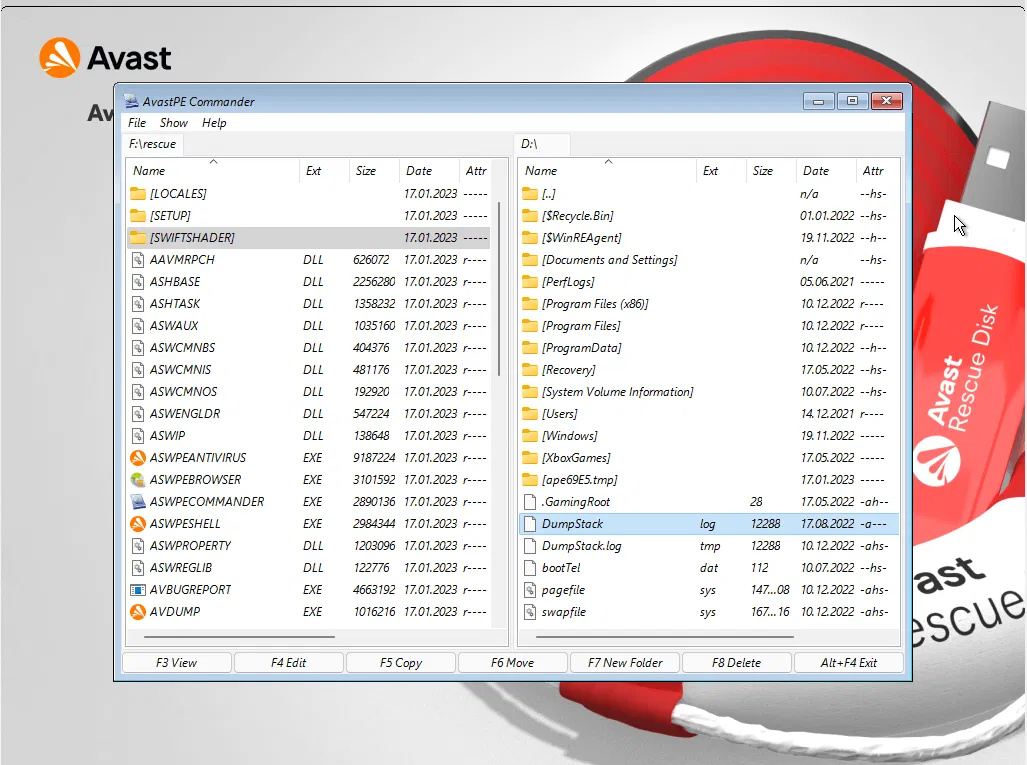Select the AVDUMP Avast icon
Viewport: 1027px width, 765px height.
(x=138, y=612)
